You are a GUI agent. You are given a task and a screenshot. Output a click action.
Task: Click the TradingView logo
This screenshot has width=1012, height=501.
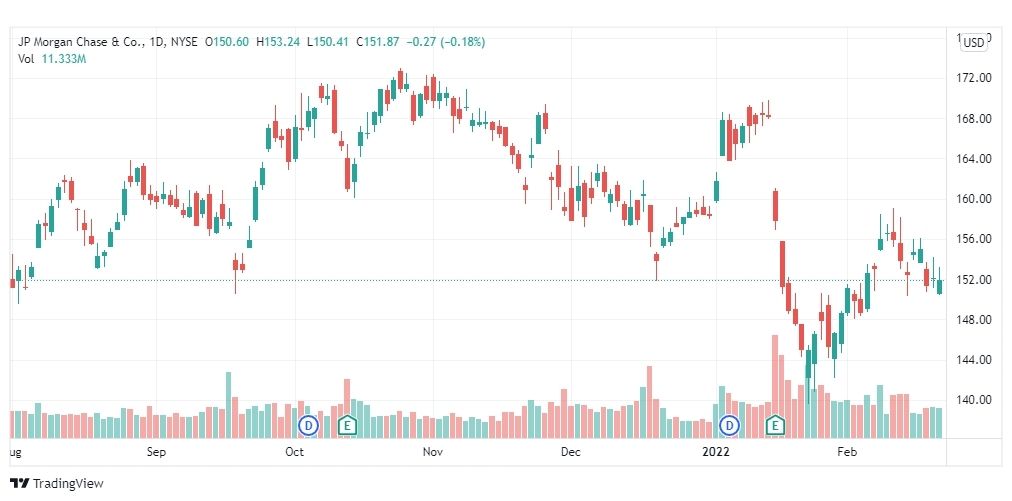click(57, 483)
